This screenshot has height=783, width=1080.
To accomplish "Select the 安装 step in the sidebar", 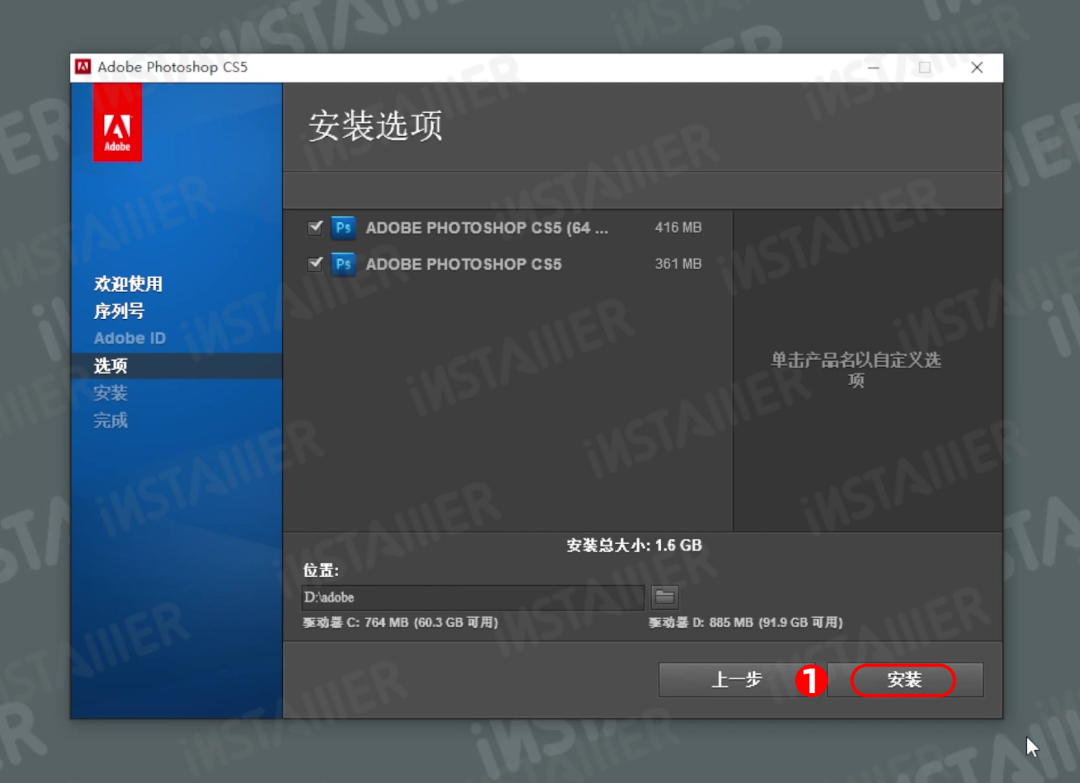I will [x=111, y=393].
